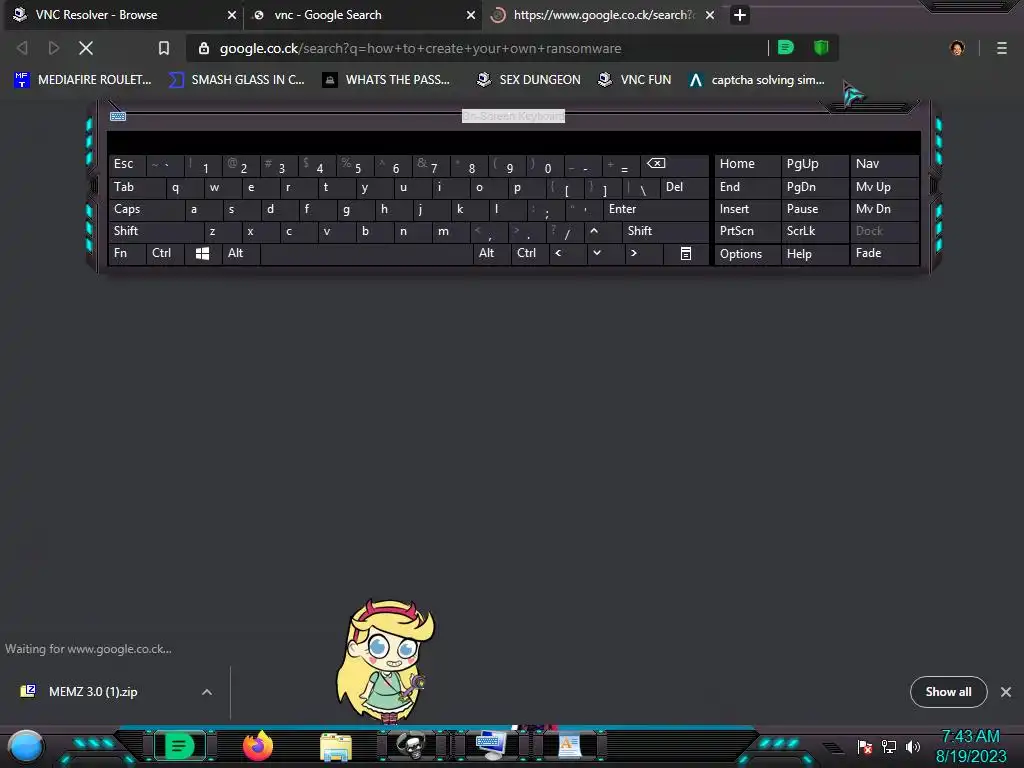Expand MEMZ 3.0 (1).zip download options
Viewport: 1024px width, 768px height.
point(207,692)
